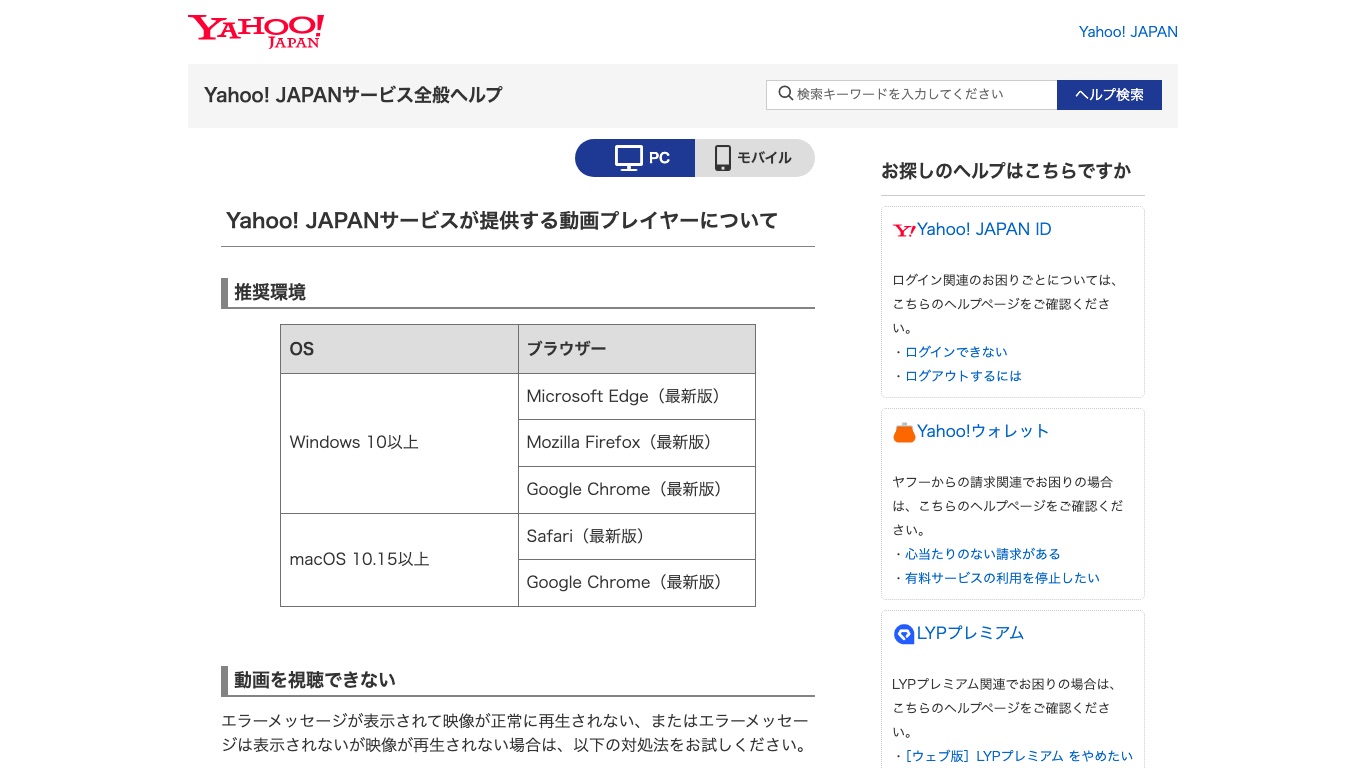Click the OS column header
Screen dimensions: 1366x768
click(399, 349)
